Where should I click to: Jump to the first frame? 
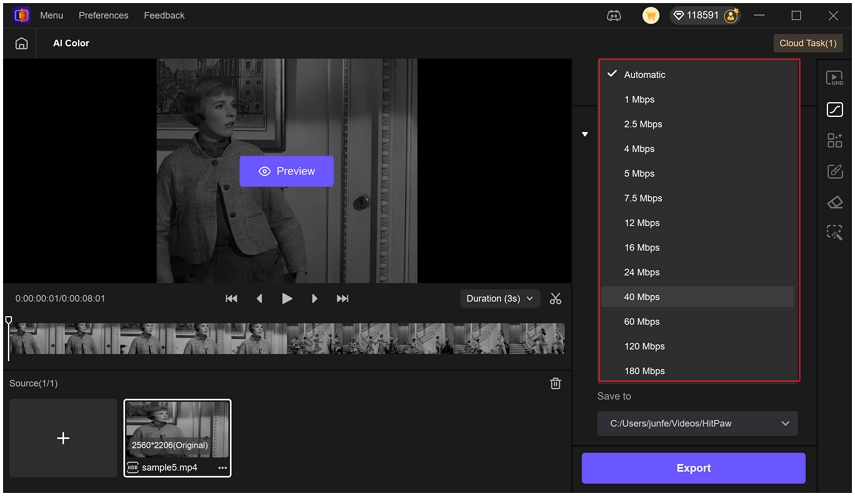click(231, 299)
